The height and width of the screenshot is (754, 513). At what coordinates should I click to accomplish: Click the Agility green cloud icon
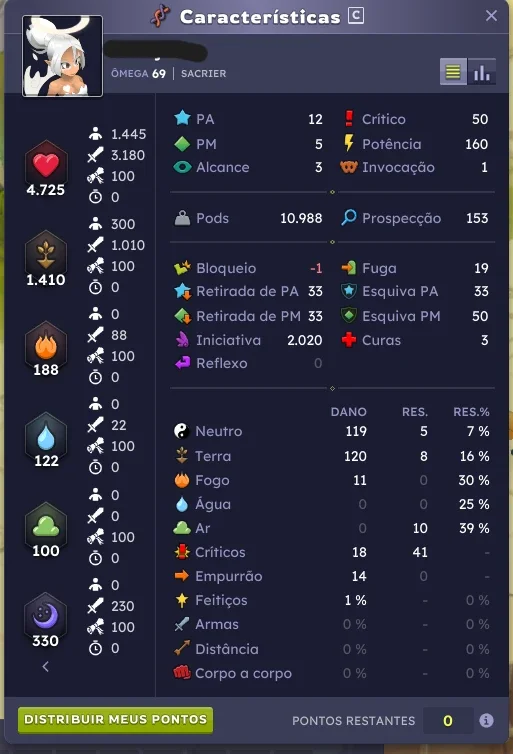46,524
